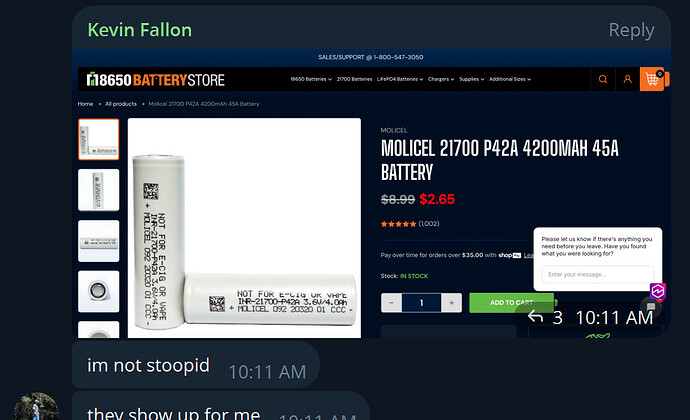The width and height of the screenshot is (690, 420).
Task: Click the 18650 Battery Store logo
Action: [155, 80]
